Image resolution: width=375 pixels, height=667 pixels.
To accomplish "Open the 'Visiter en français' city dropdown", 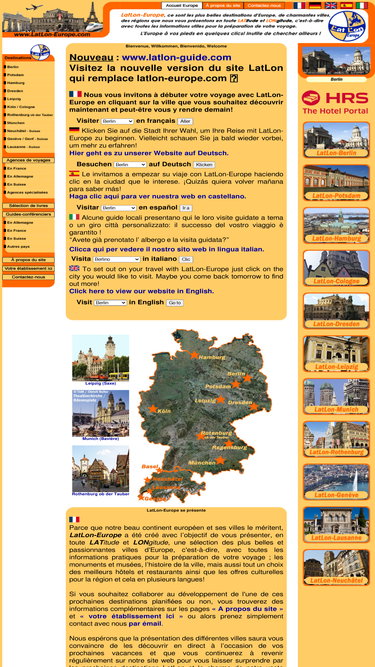I will 118,121.
